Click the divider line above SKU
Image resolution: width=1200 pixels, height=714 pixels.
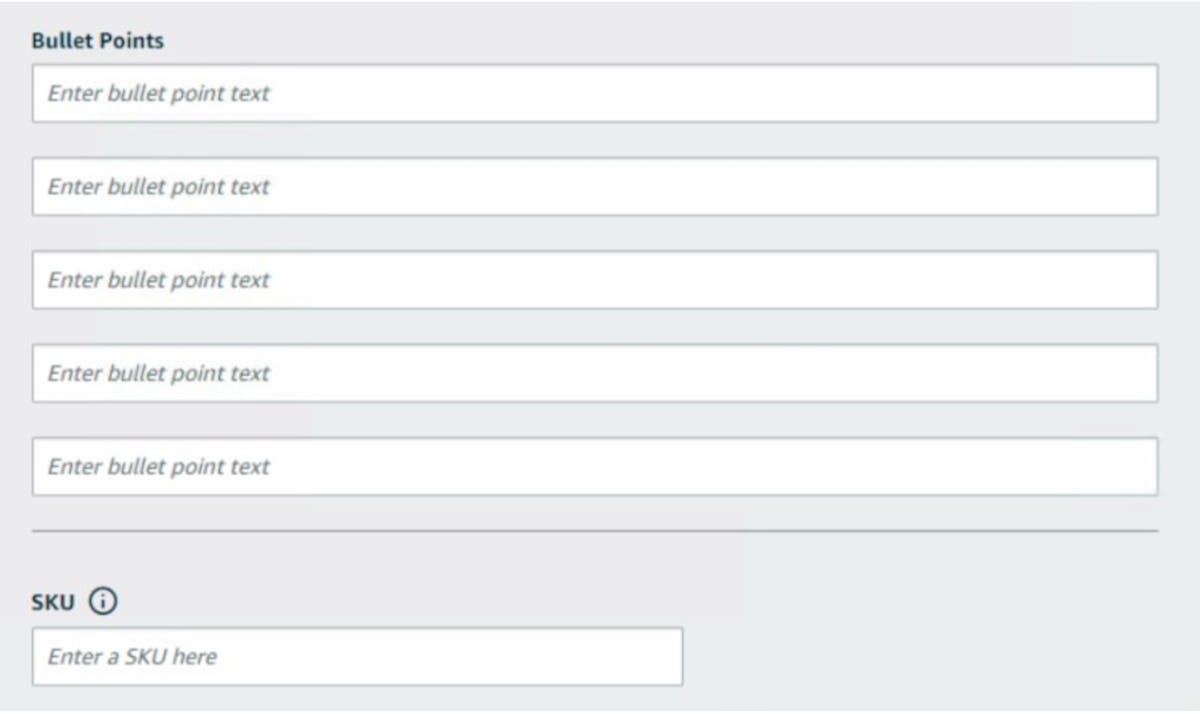click(x=595, y=531)
